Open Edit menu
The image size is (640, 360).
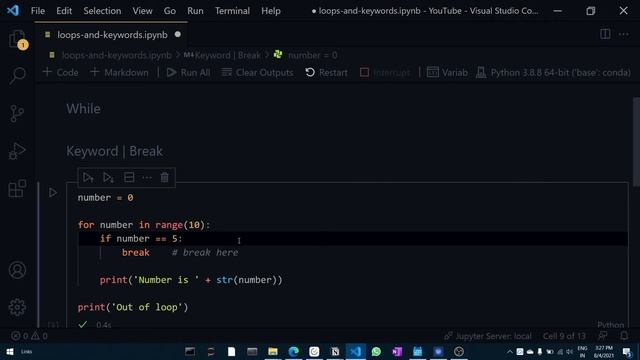[x=64, y=11]
